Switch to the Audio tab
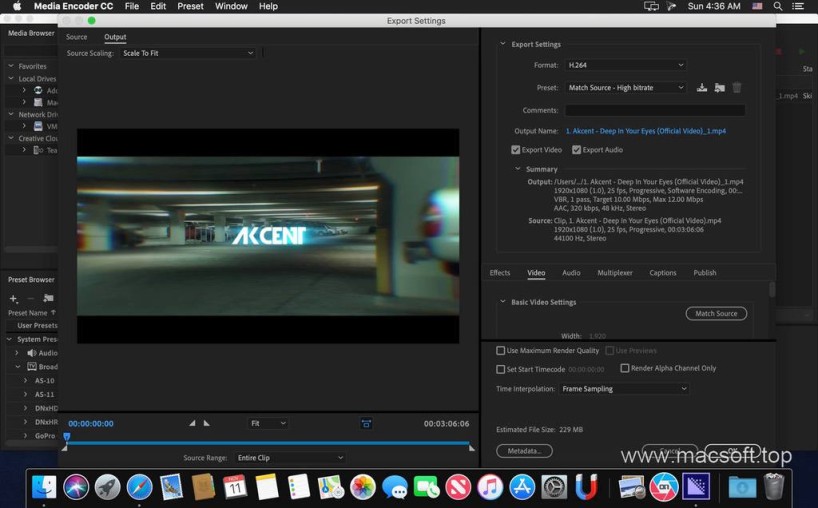The image size is (818, 508). pos(571,273)
